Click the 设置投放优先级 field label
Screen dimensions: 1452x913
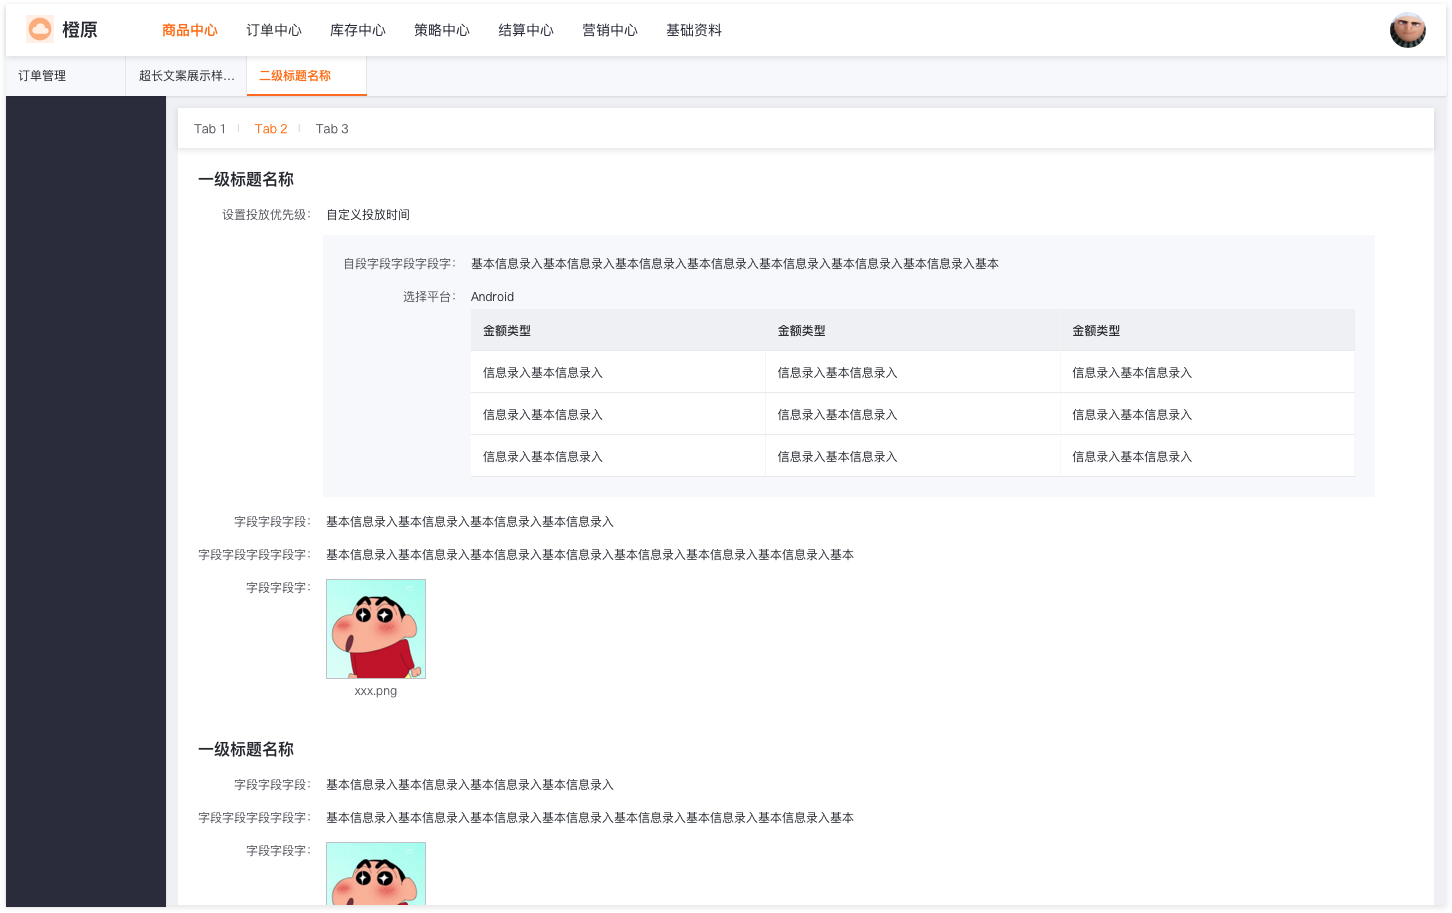point(266,215)
